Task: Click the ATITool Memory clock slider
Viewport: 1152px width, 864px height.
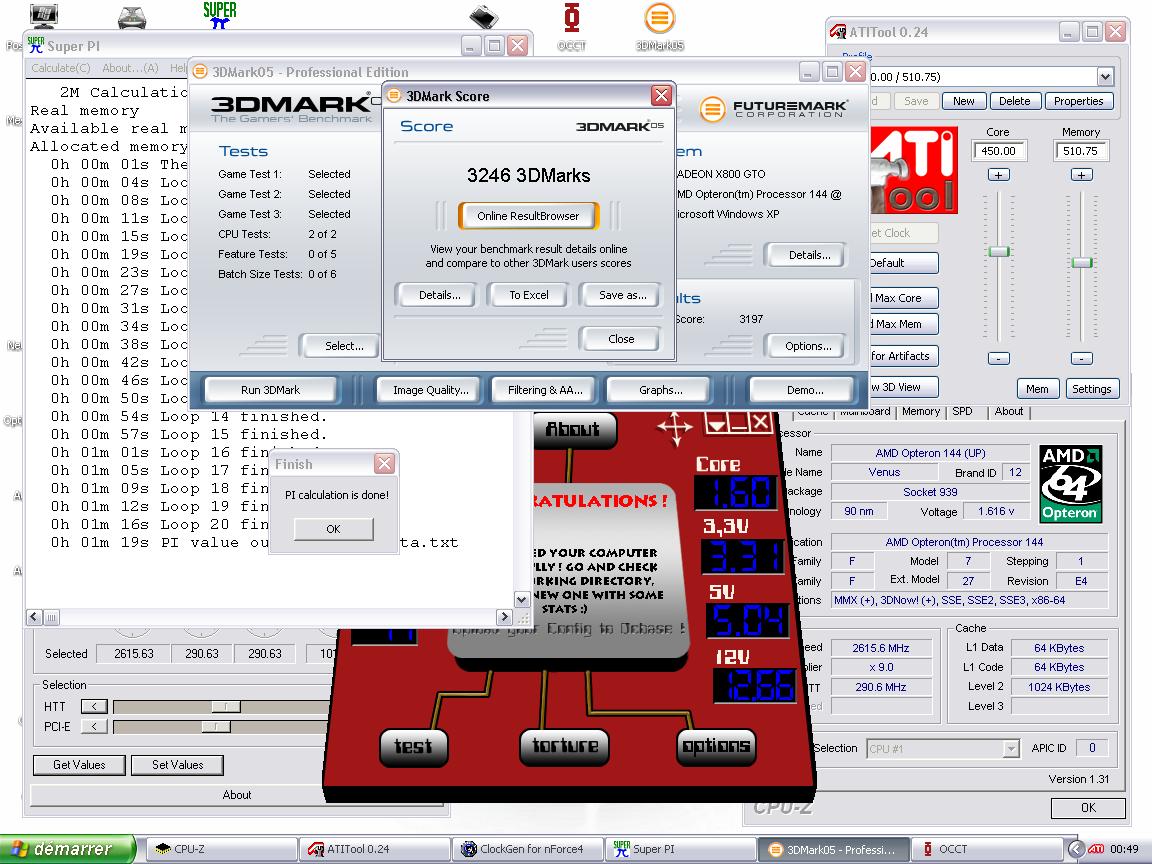Action: click(x=1081, y=262)
